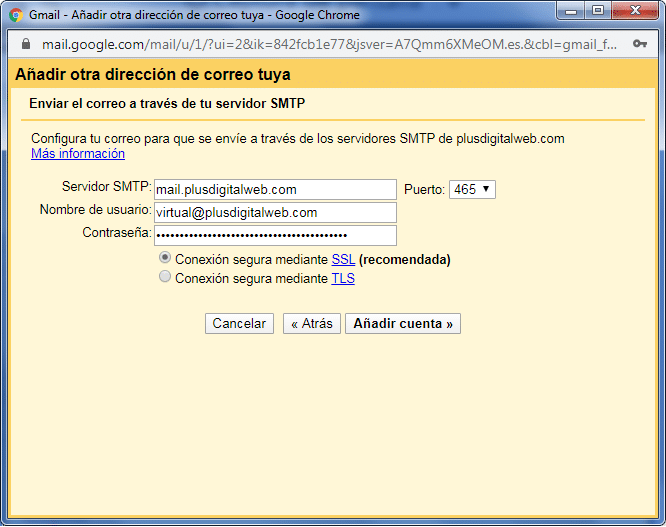
Task: Select the SSL secure connection radio button
Action: (165, 258)
